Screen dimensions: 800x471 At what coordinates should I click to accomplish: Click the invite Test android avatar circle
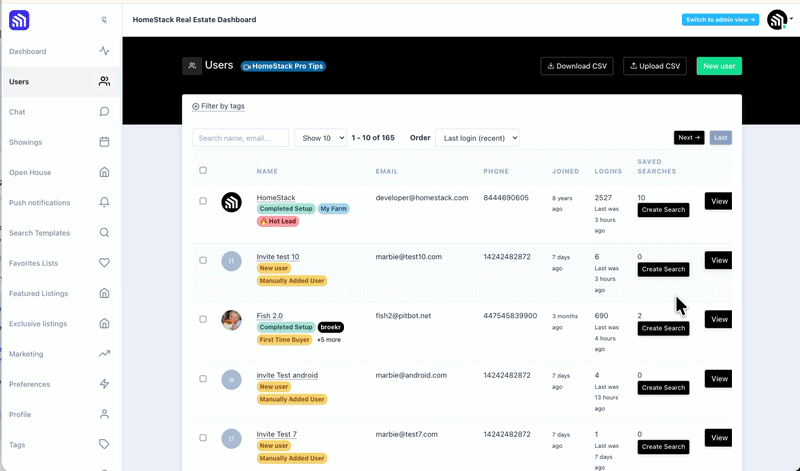(x=231, y=380)
